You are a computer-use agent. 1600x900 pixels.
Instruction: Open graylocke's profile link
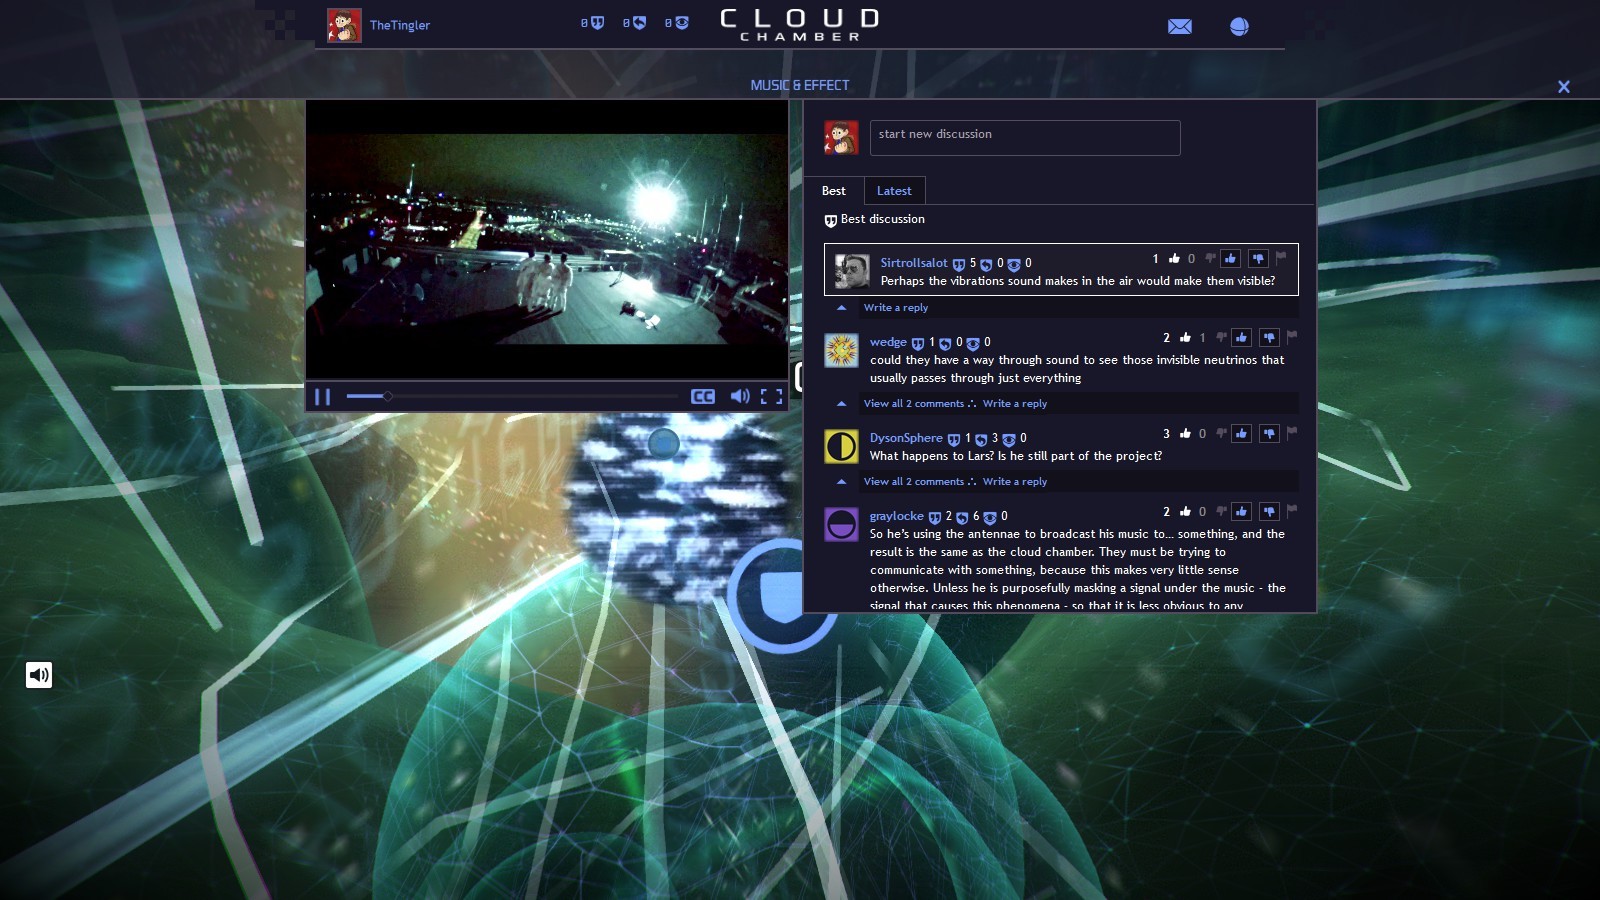click(897, 516)
